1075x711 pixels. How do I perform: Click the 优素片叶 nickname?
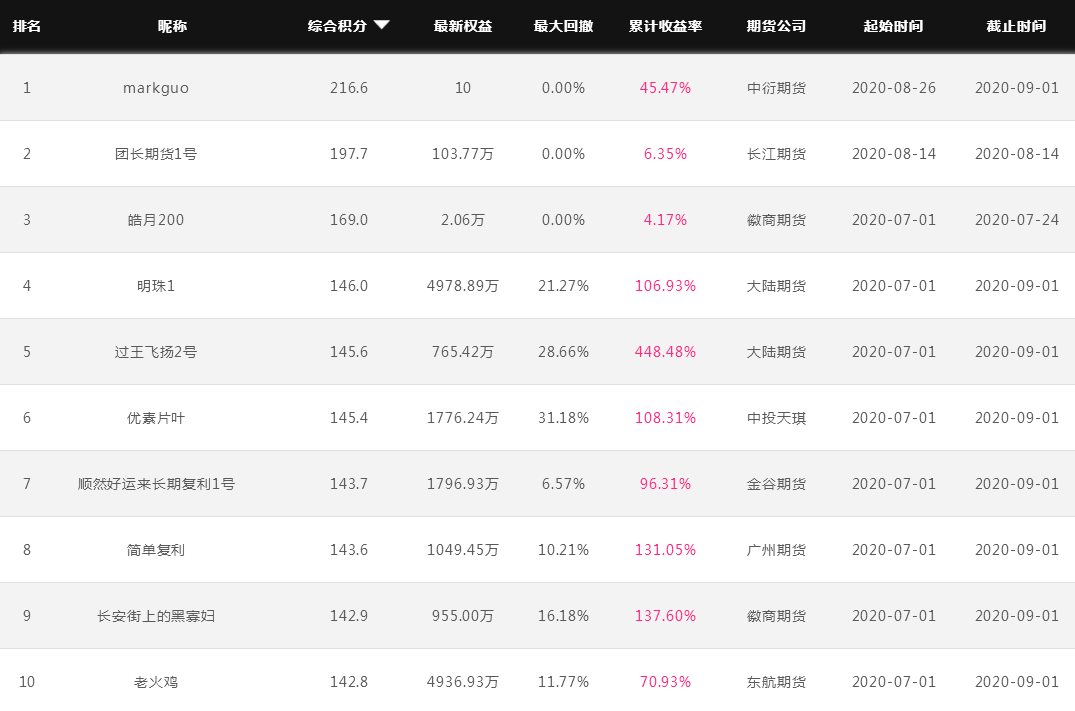(156, 418)
